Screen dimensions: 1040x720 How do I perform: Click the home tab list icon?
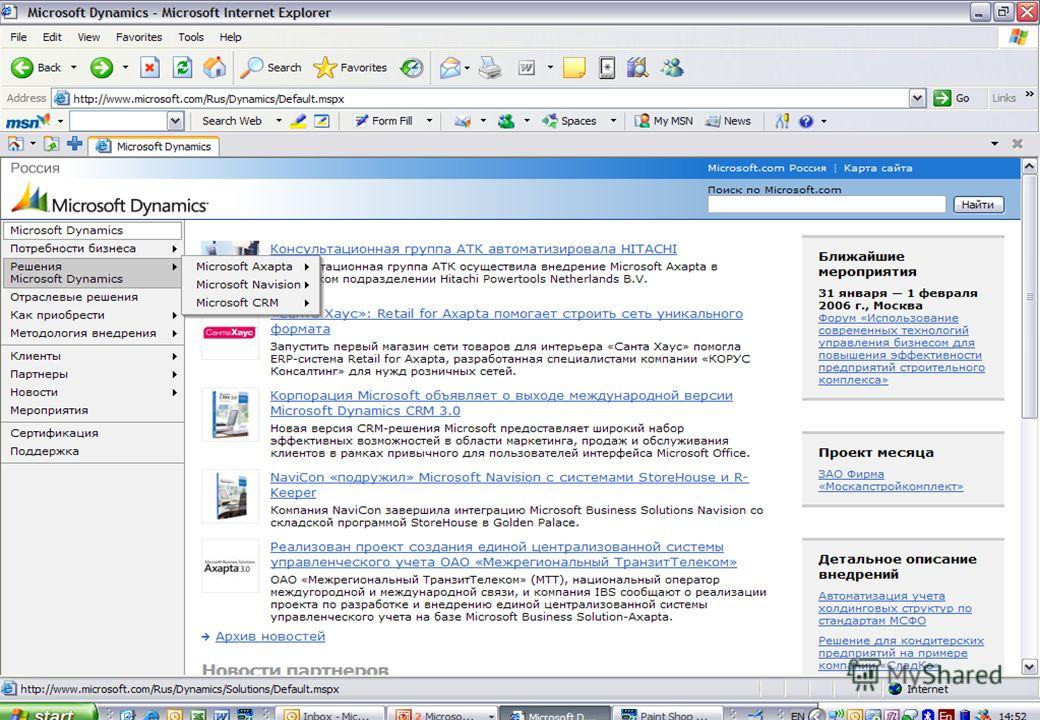pos(15,143)
